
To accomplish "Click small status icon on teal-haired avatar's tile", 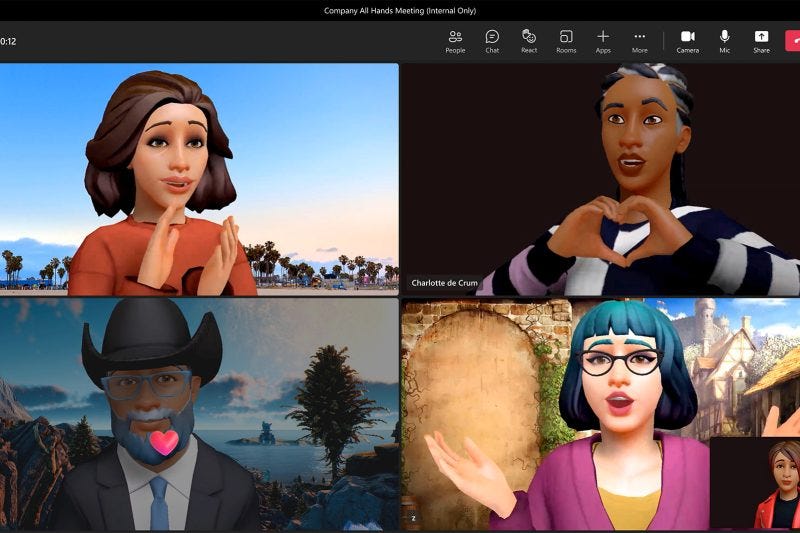I will 413,518.
